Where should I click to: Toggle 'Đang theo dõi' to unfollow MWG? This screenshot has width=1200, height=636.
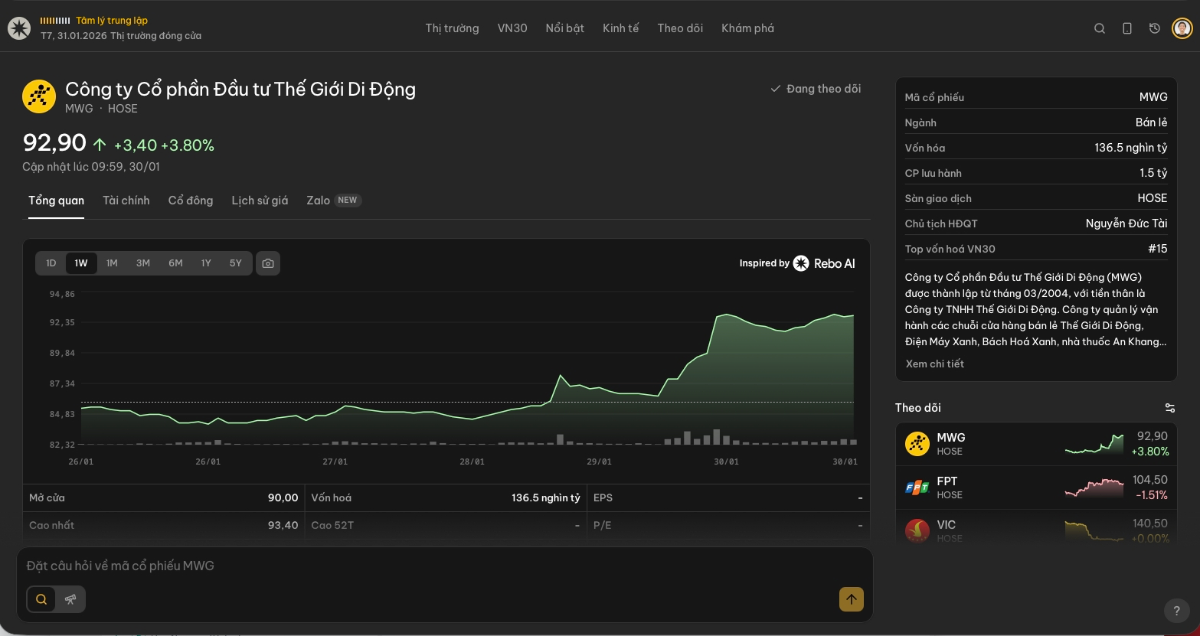[x=815, y=88]
